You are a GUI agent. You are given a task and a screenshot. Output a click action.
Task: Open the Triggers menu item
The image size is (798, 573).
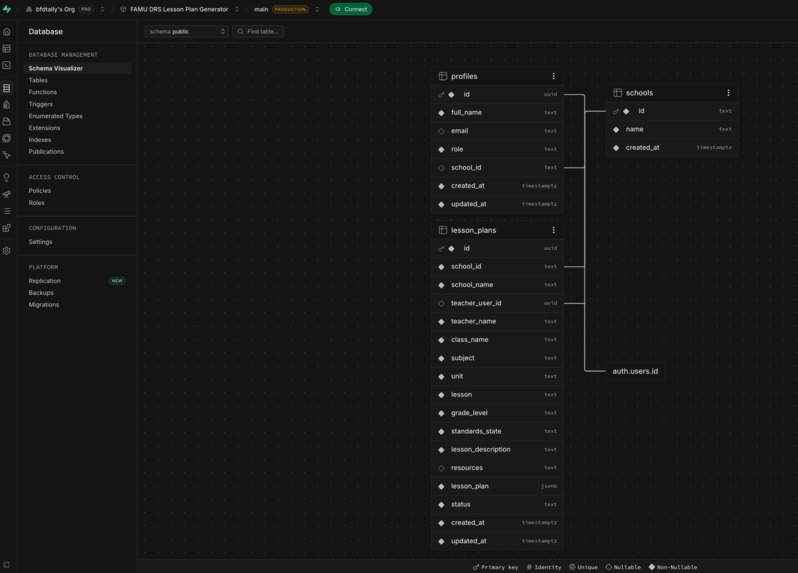(41, 104)
